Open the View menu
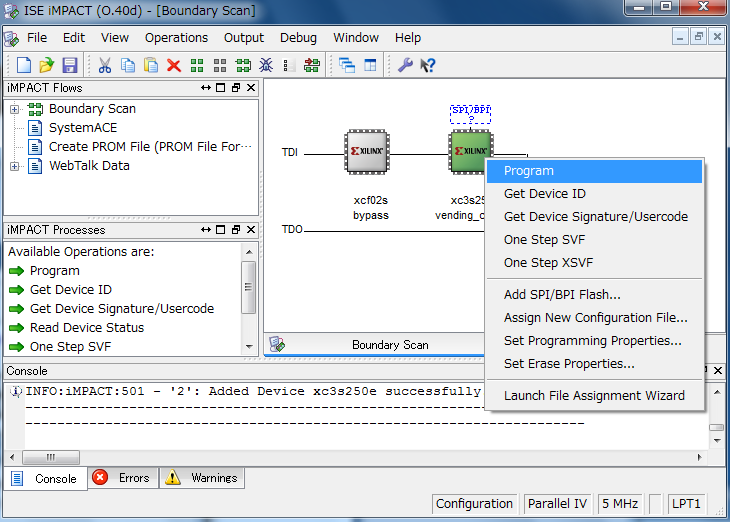The height and width of the screenshot is (522, 730). (115, 38)
